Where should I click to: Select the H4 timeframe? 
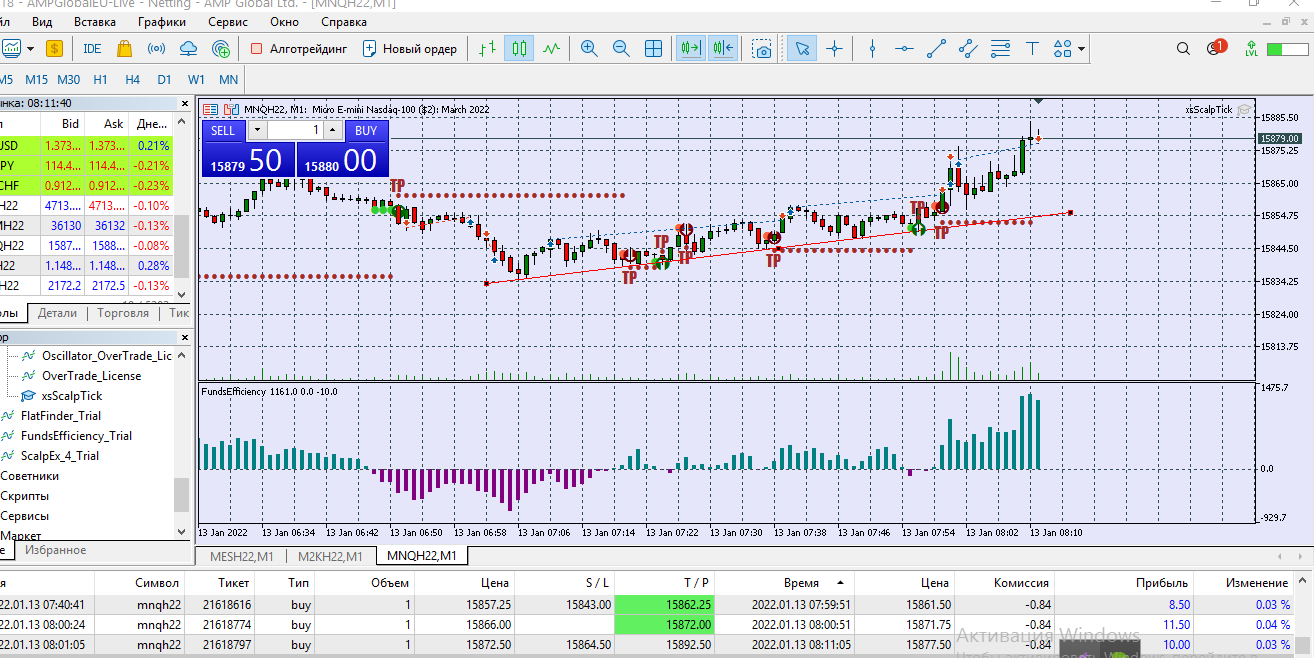point(132,79)
